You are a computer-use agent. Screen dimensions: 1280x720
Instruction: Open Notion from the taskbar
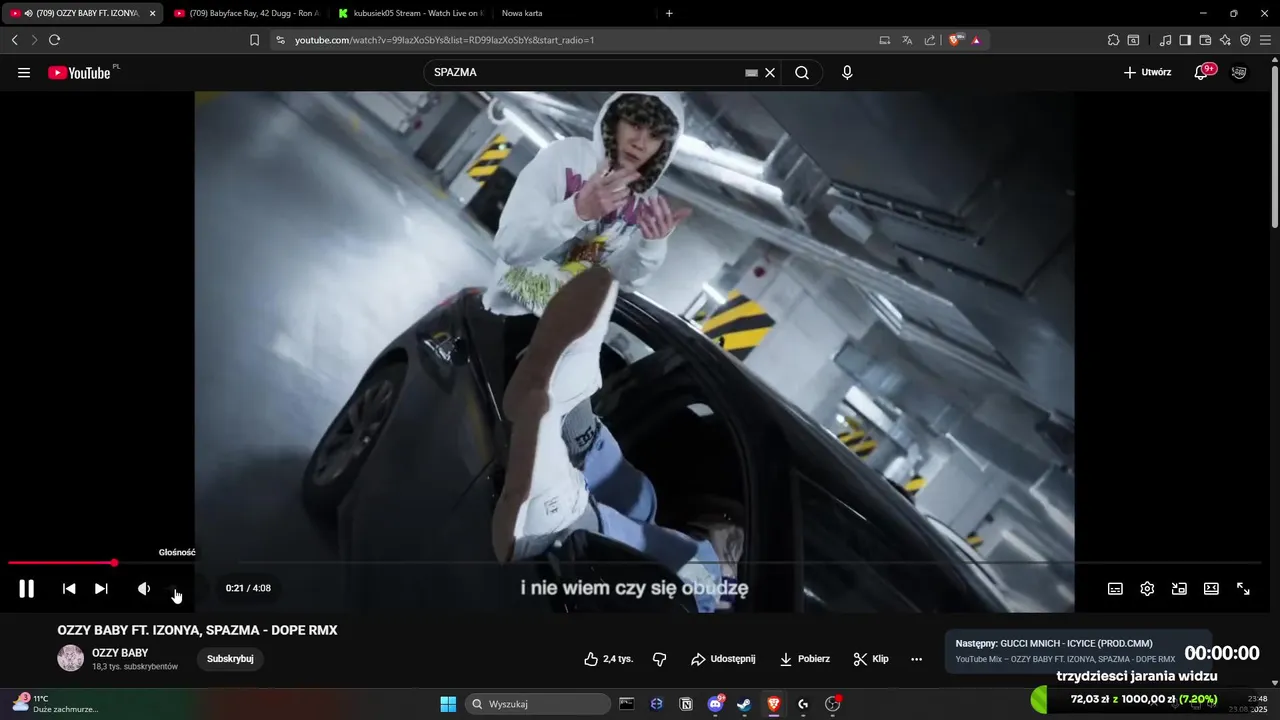(686, 704)
